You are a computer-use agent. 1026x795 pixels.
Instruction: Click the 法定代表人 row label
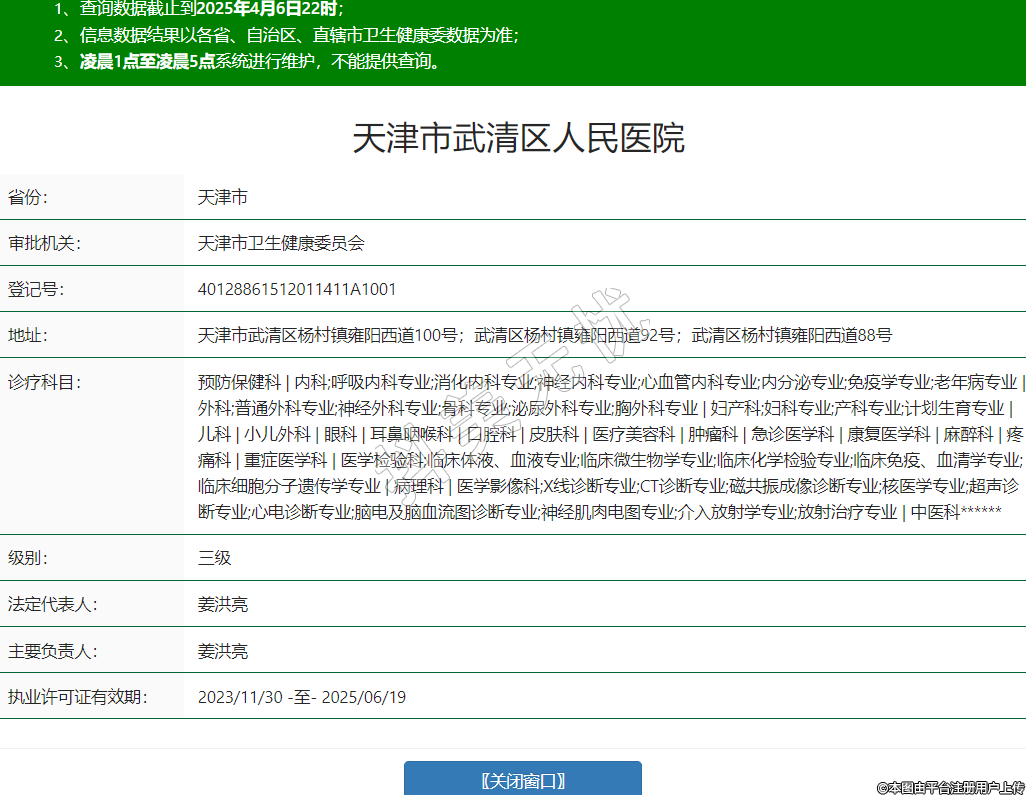pos(52,605)
